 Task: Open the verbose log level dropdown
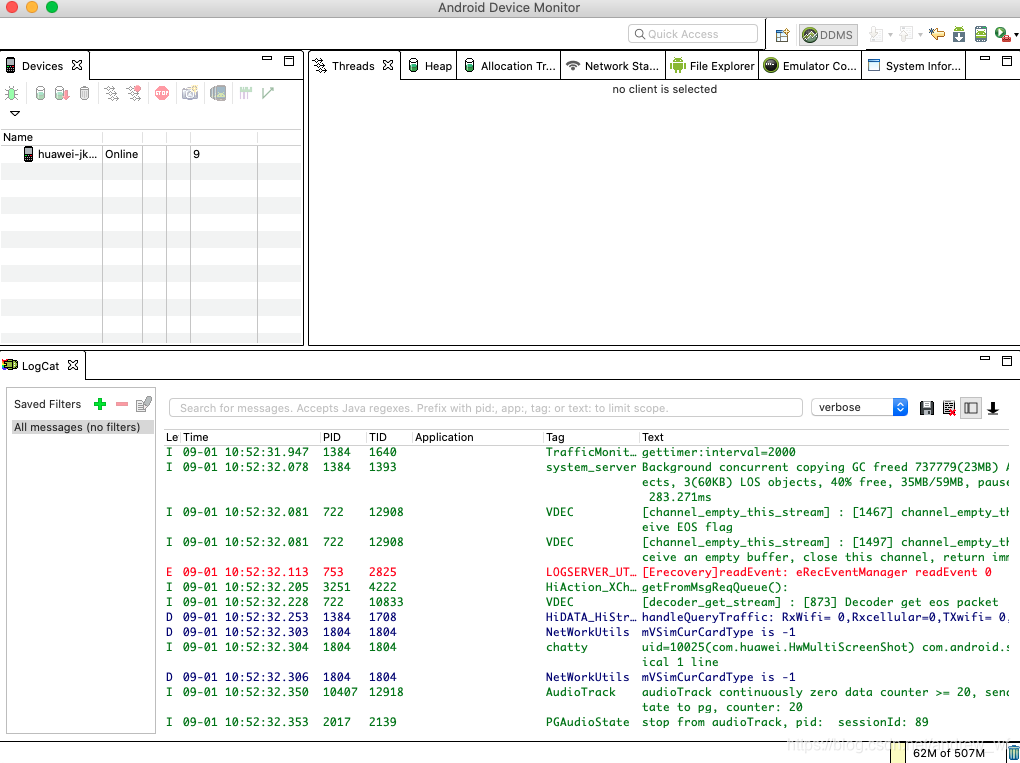click(859, 407)
